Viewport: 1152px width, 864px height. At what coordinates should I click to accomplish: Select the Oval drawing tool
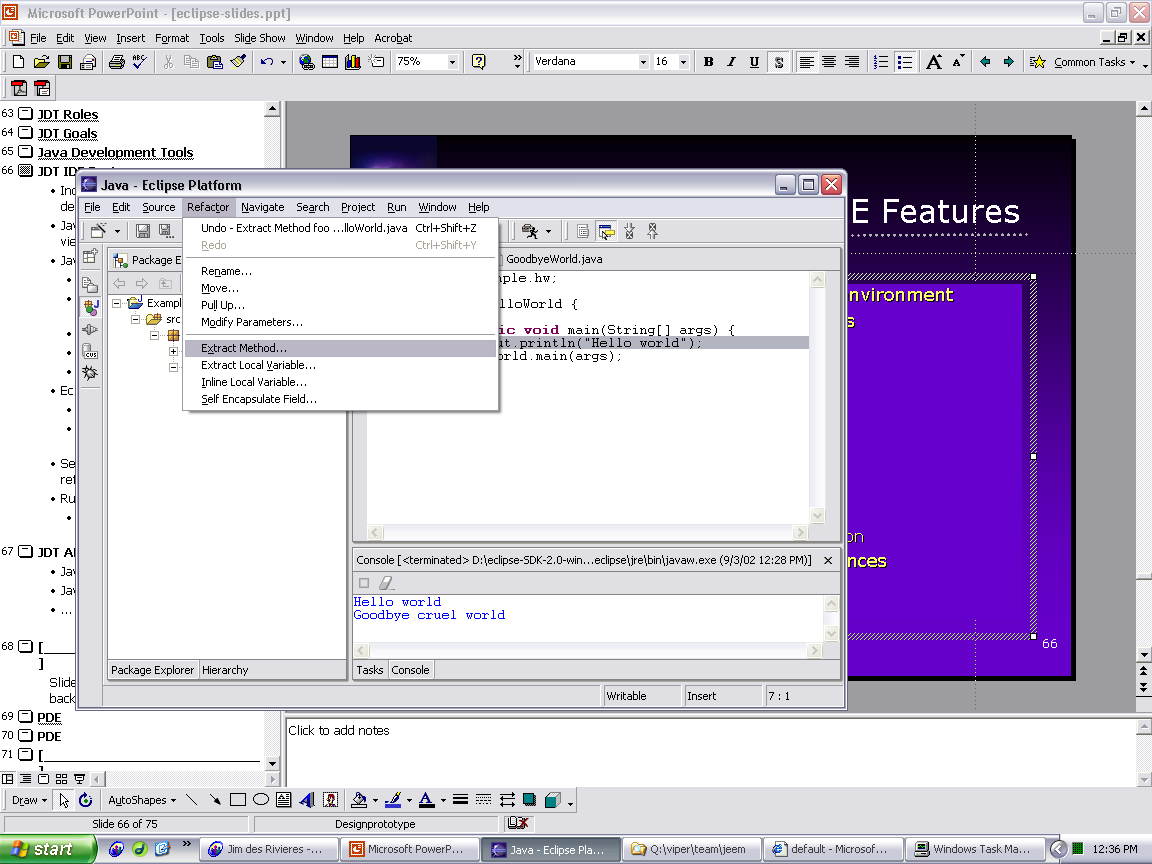coord(261,800)
